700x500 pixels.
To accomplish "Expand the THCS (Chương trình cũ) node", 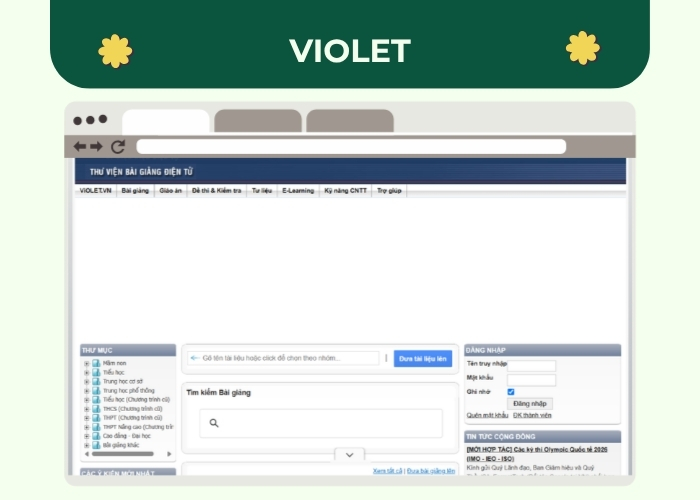I will (x=87, y=409).
